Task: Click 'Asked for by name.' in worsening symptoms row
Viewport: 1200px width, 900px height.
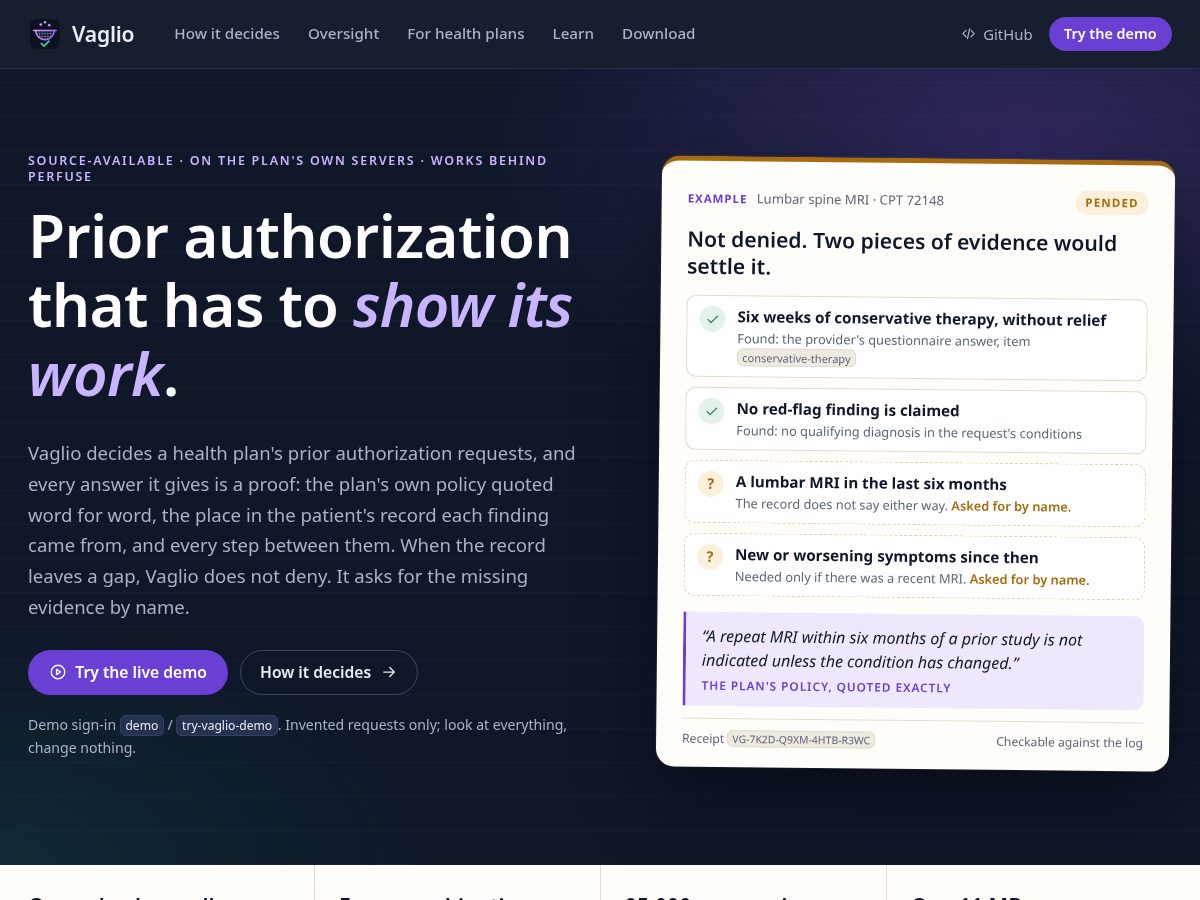Action: [x=1030, y=579]
